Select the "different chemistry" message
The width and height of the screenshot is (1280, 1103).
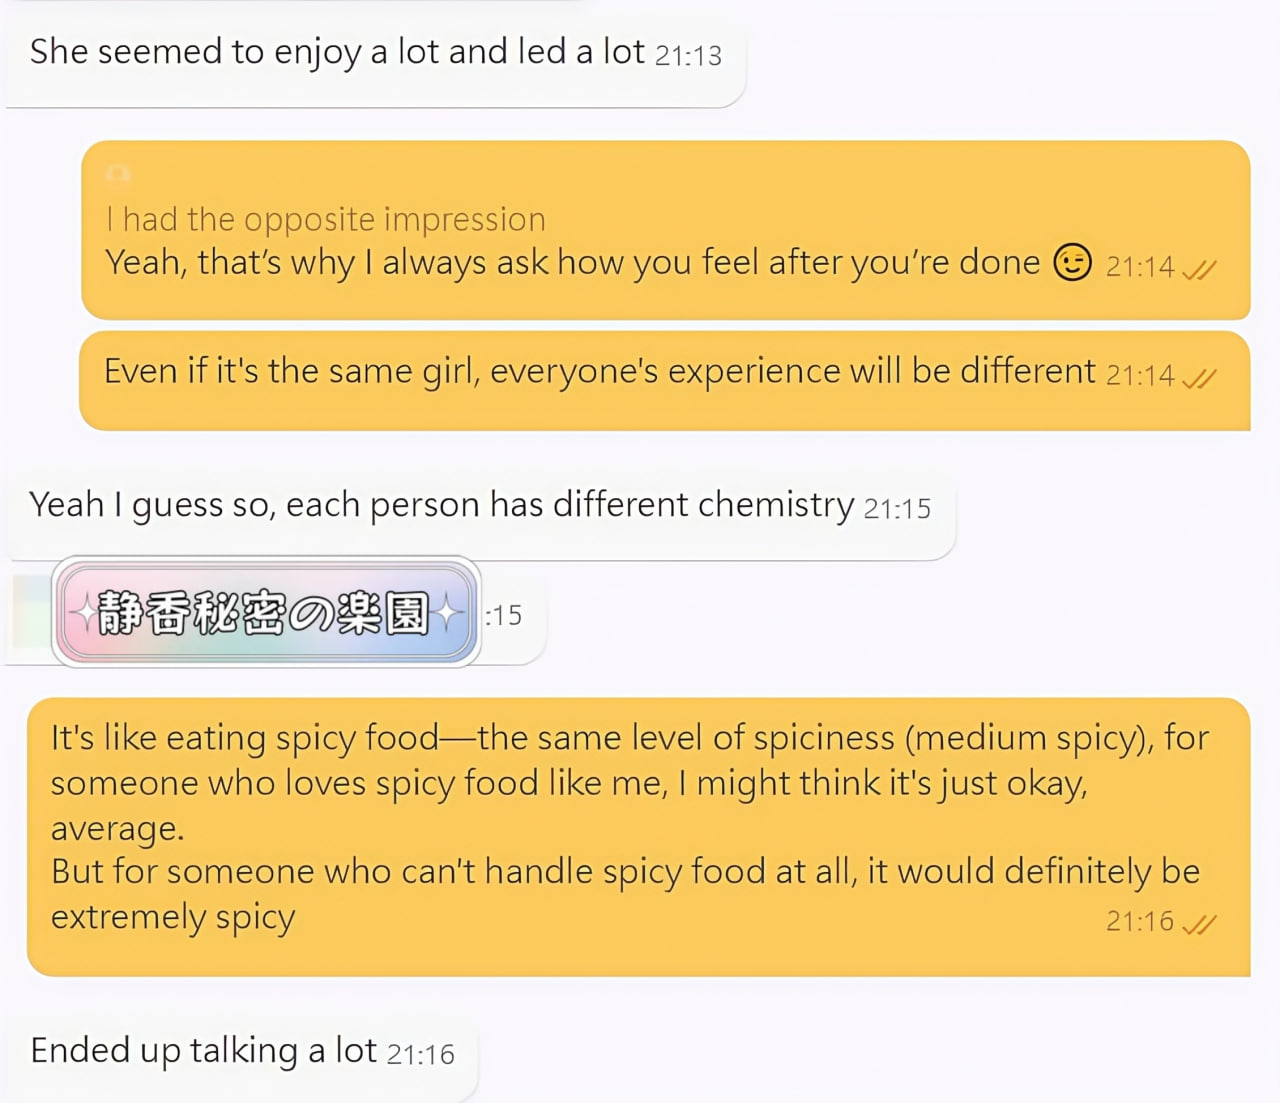tap(441, 506)
